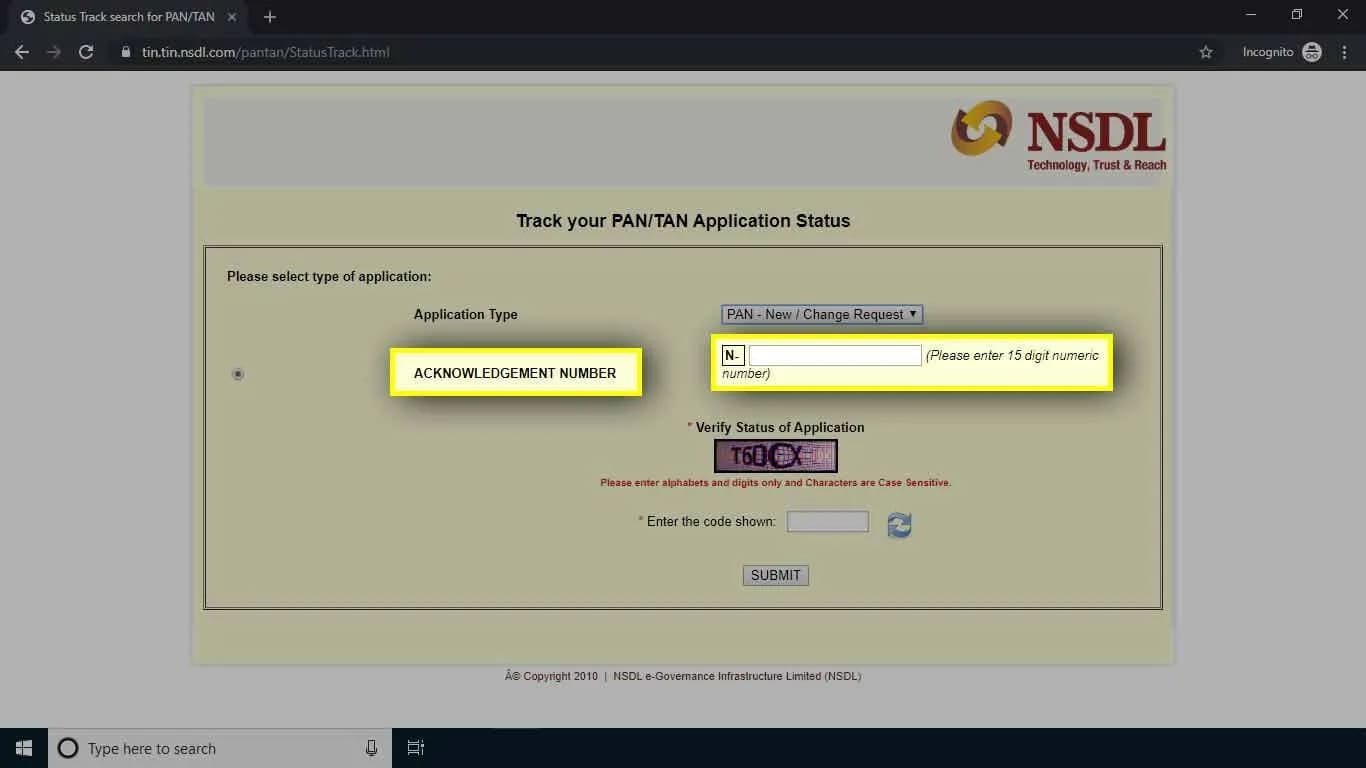The image size is (1366, 768).
Task: Click the acknowledgement number input field
Action: pos(835,355)
